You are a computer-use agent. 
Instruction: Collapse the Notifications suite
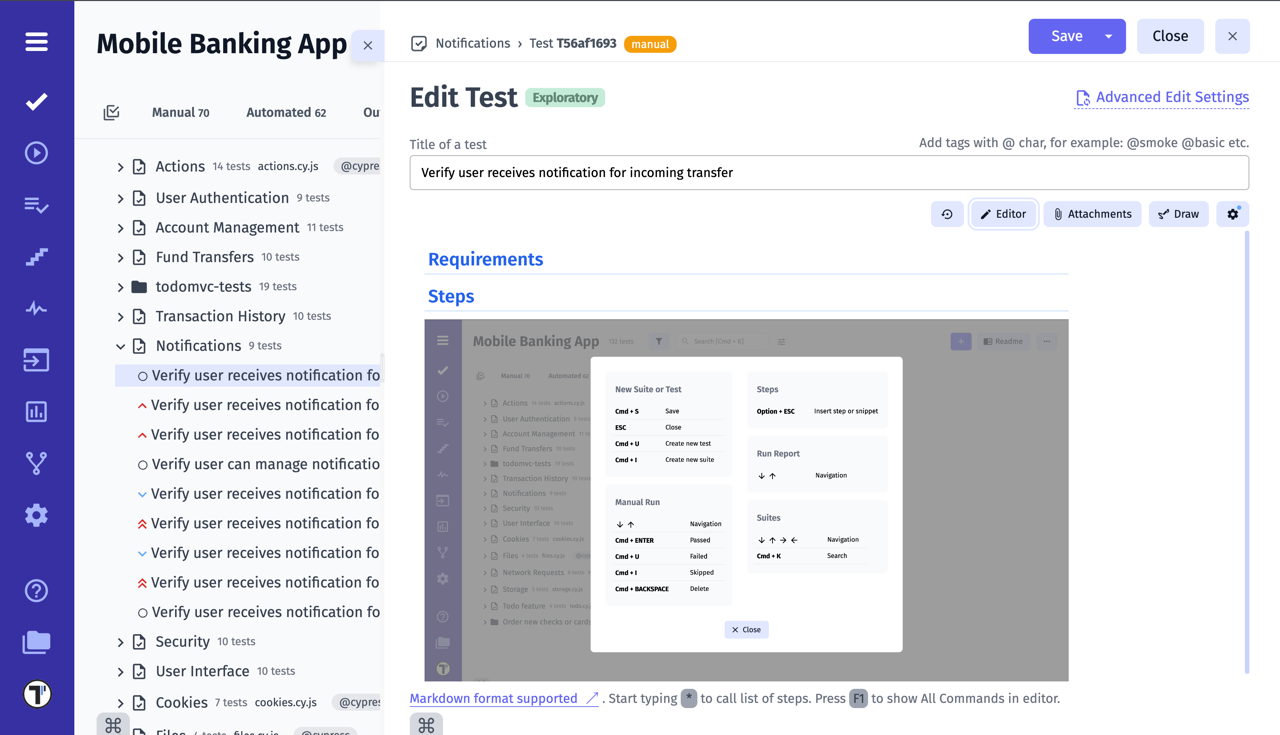click(x=120, y=345)
